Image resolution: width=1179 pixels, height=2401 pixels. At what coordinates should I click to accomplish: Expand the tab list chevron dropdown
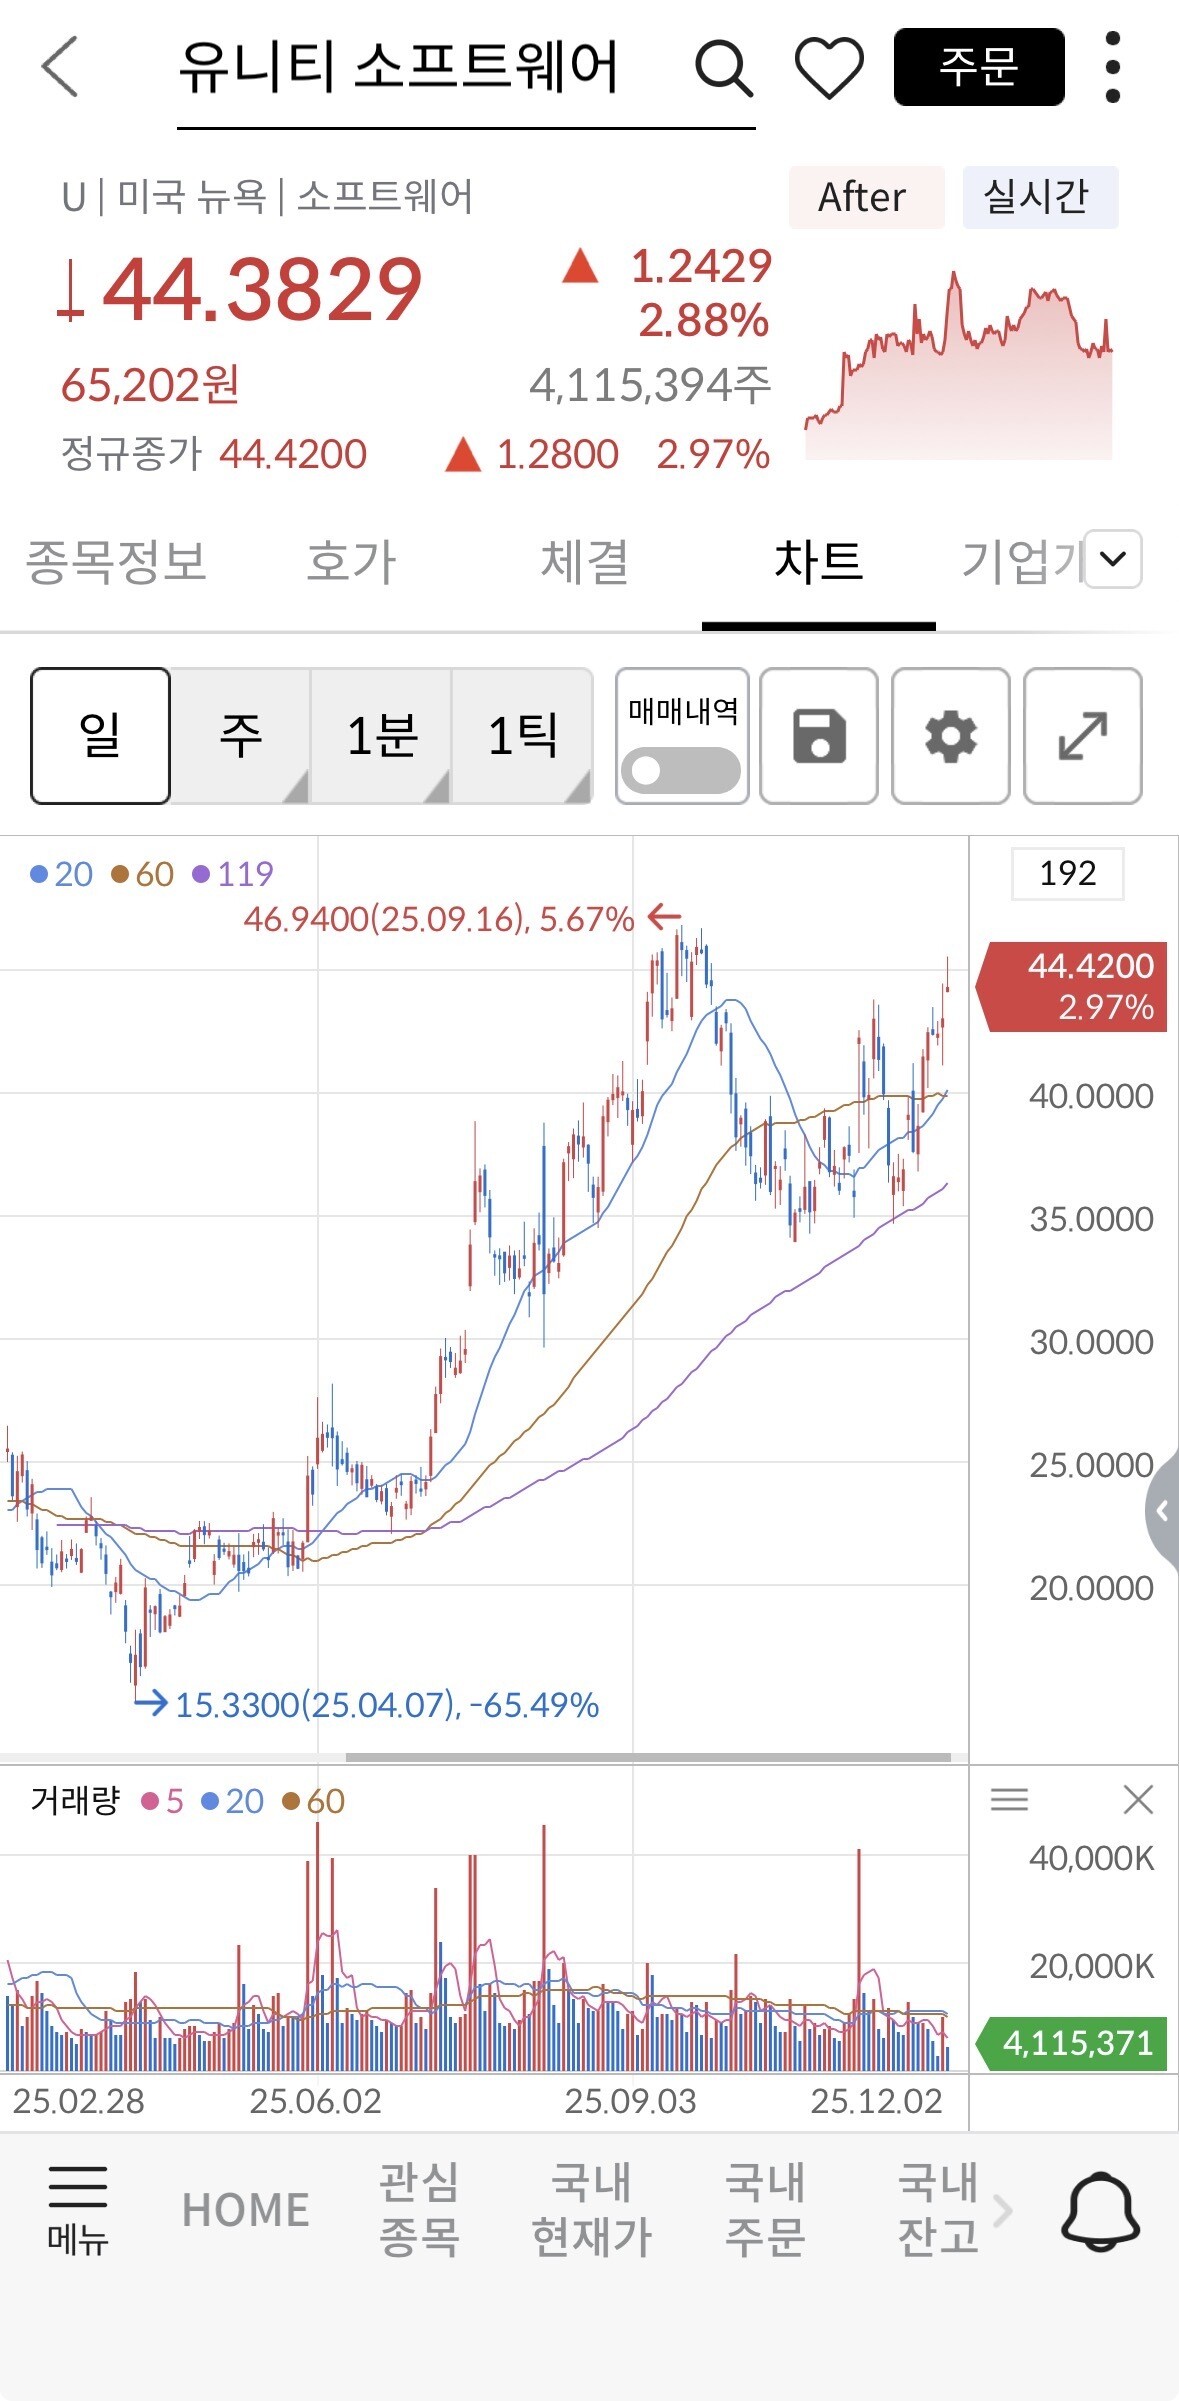pyautogui.click(x=1113, y=558)
